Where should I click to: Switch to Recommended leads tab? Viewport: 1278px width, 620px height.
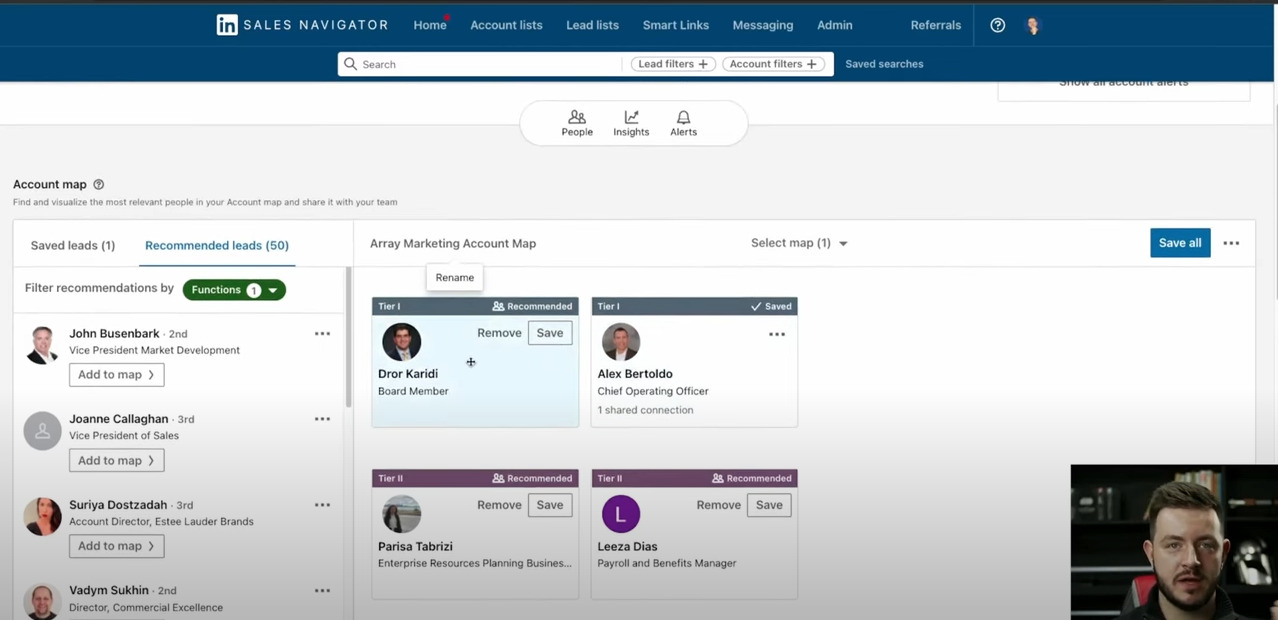coord(217,245)
